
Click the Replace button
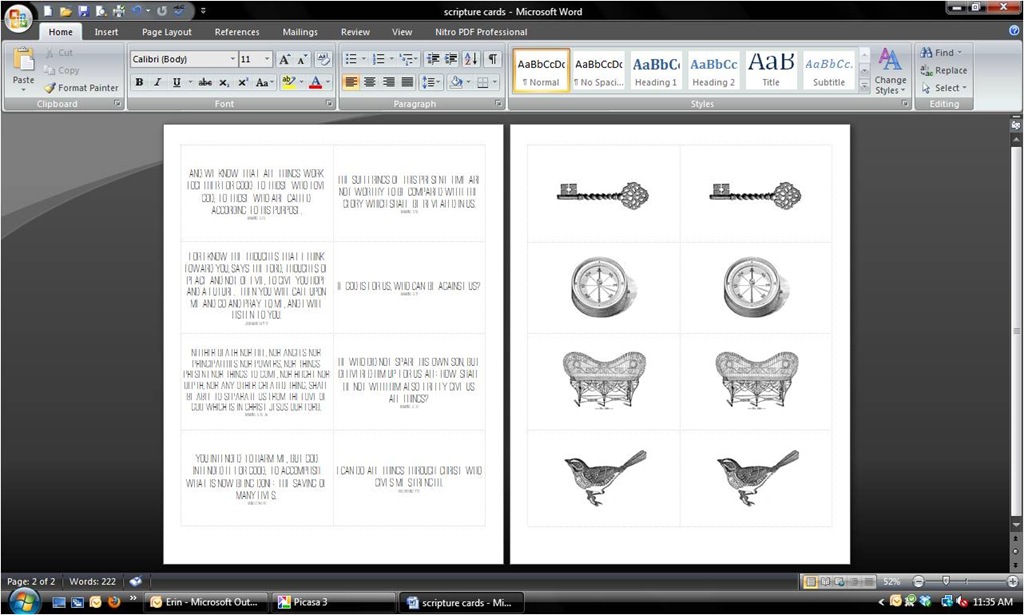pos(944,71)
